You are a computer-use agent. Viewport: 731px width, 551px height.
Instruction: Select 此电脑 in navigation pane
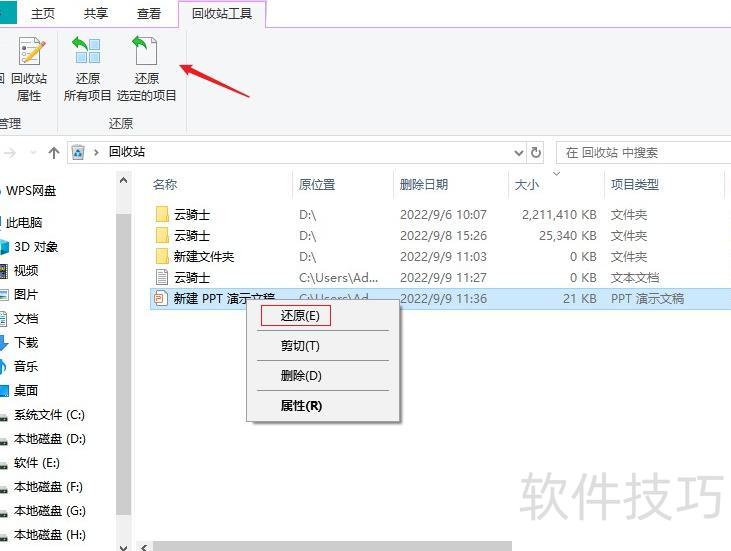[x=24, y=222]
